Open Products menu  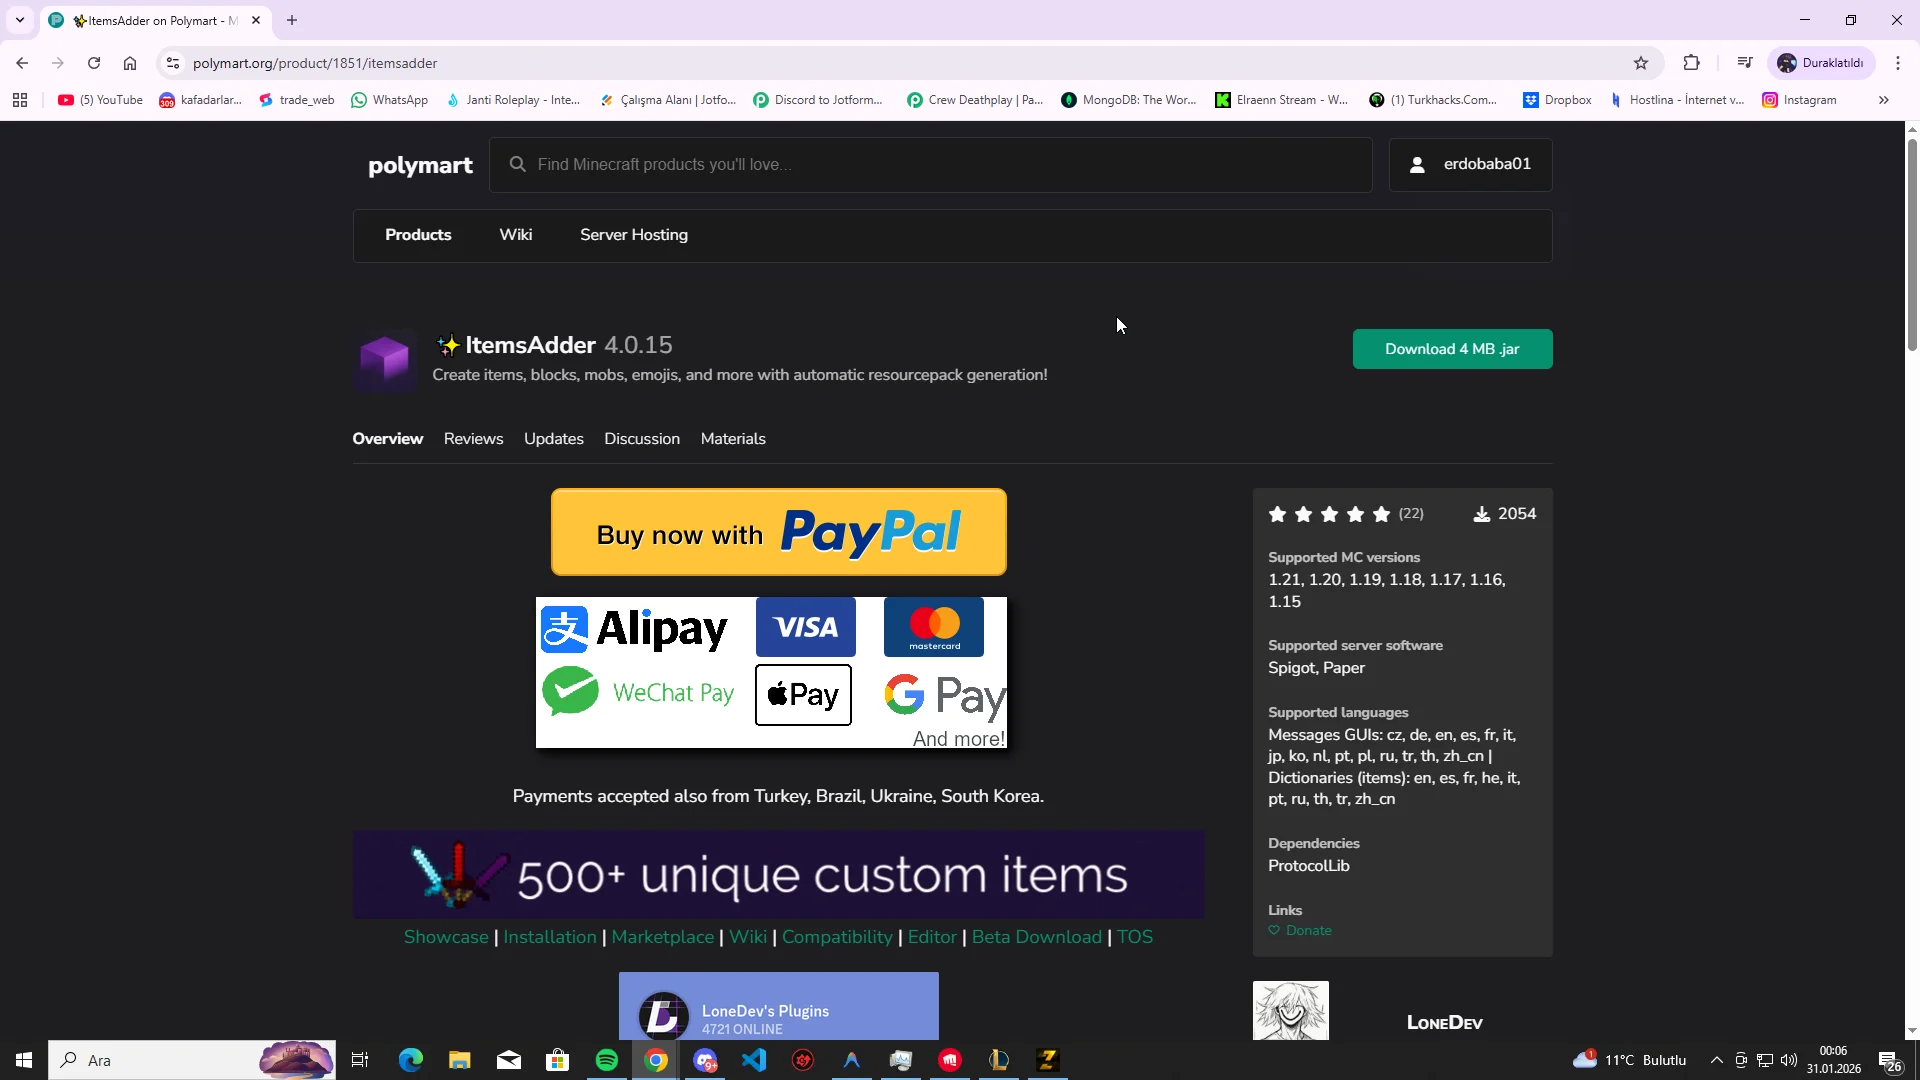[418, 235]
